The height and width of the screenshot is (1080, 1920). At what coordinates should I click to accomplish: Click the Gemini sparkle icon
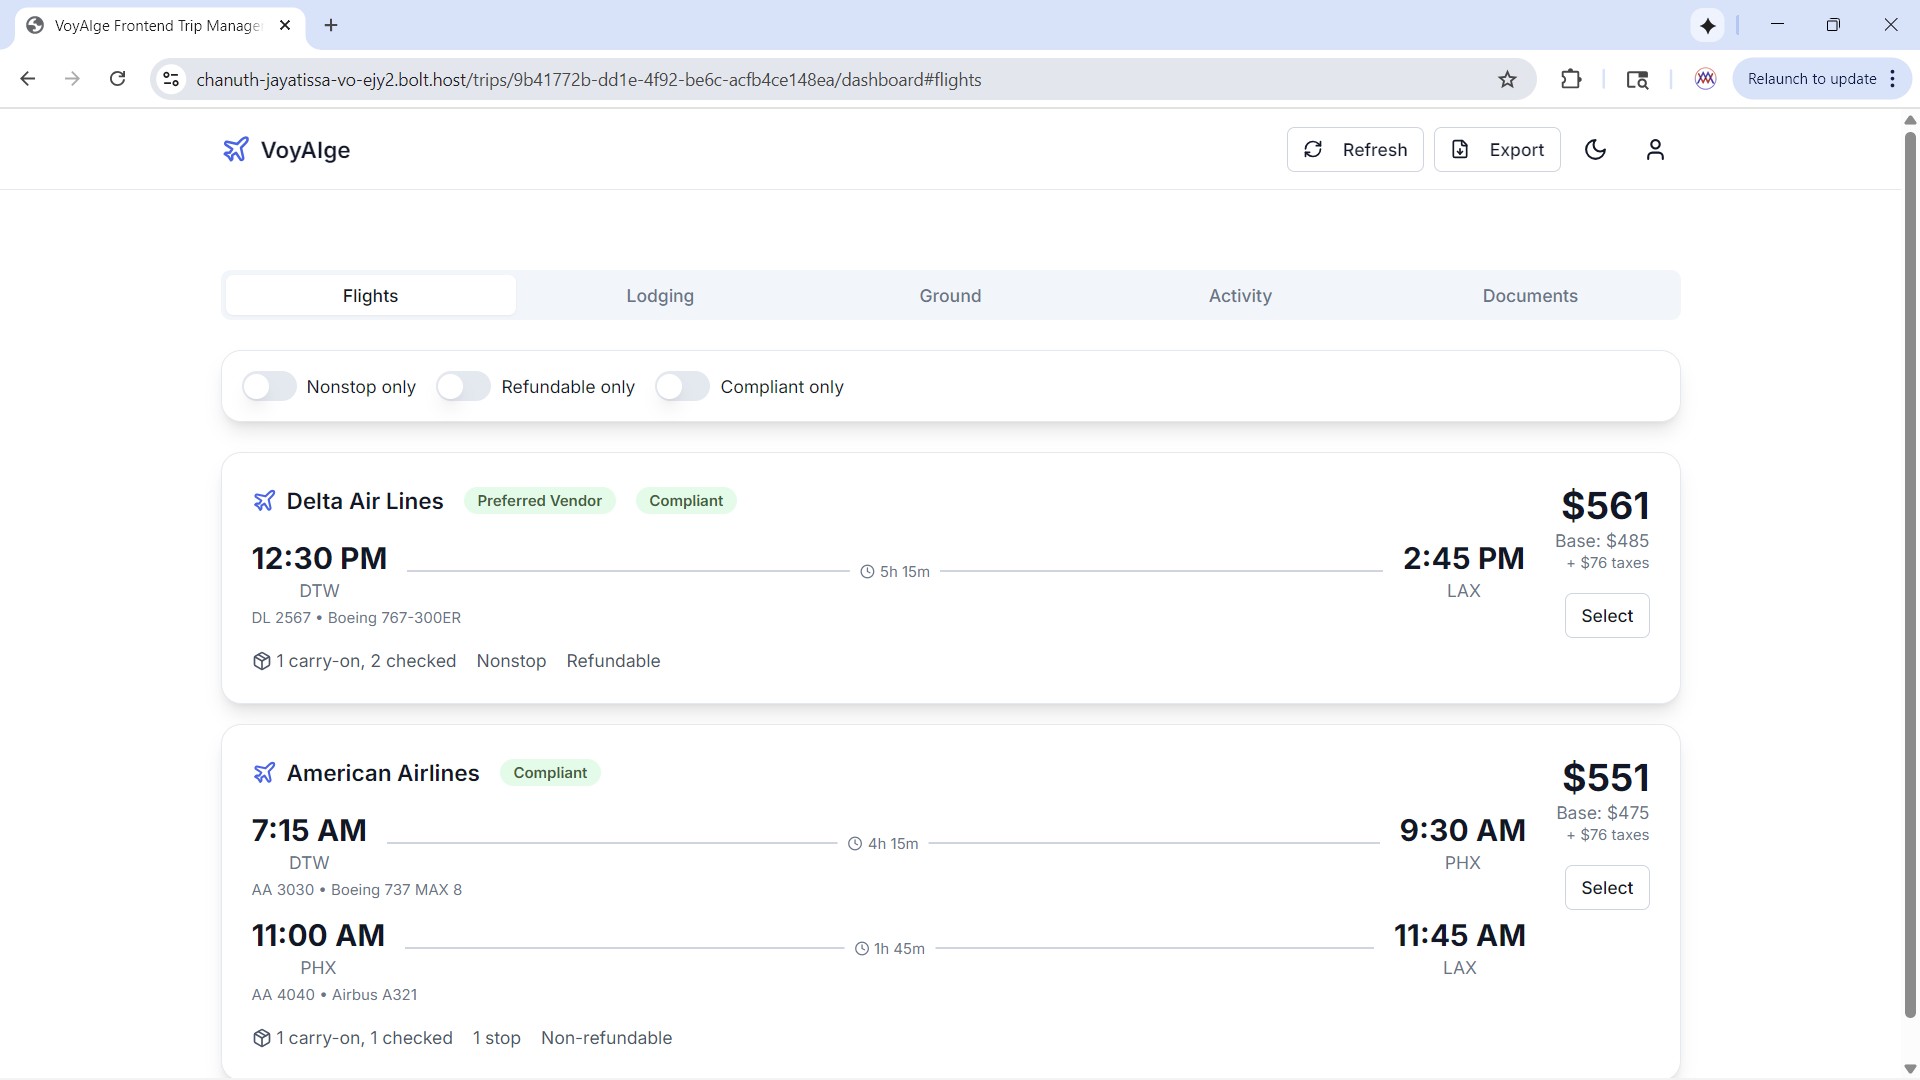[1707, 26]
